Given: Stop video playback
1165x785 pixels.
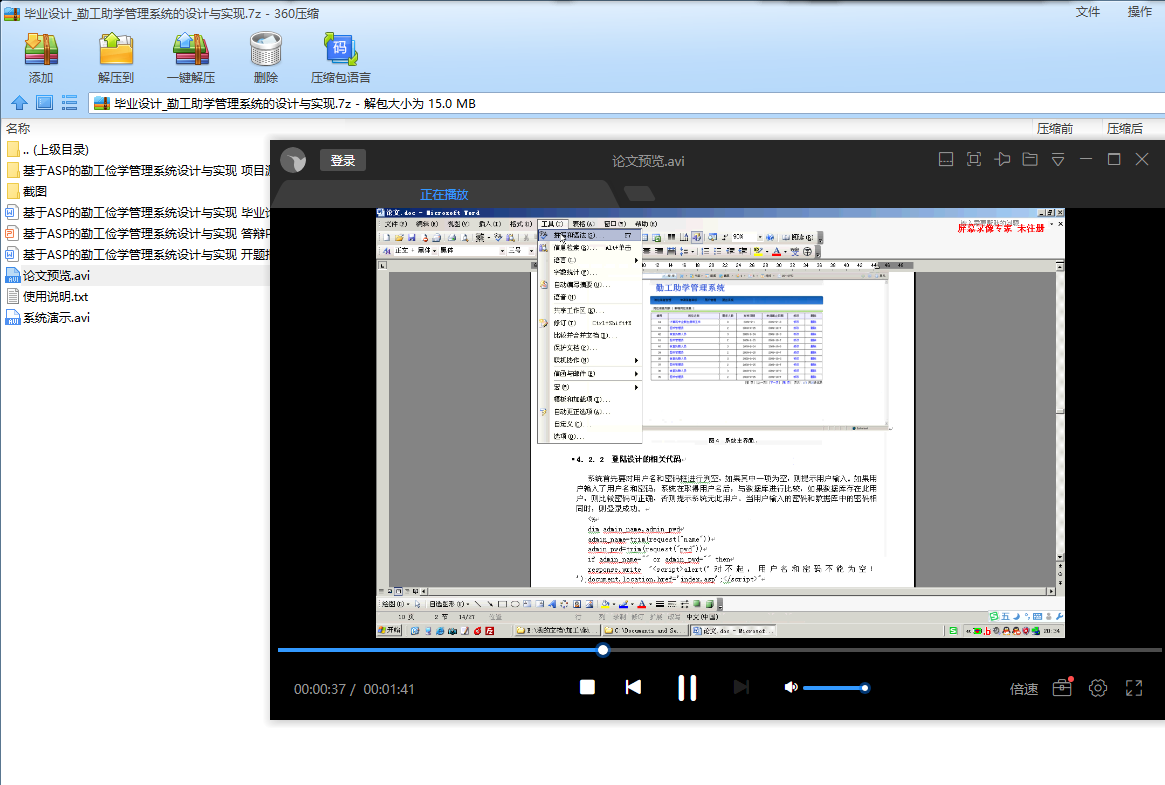Looking at the screenshot, I should click(587, 687).
